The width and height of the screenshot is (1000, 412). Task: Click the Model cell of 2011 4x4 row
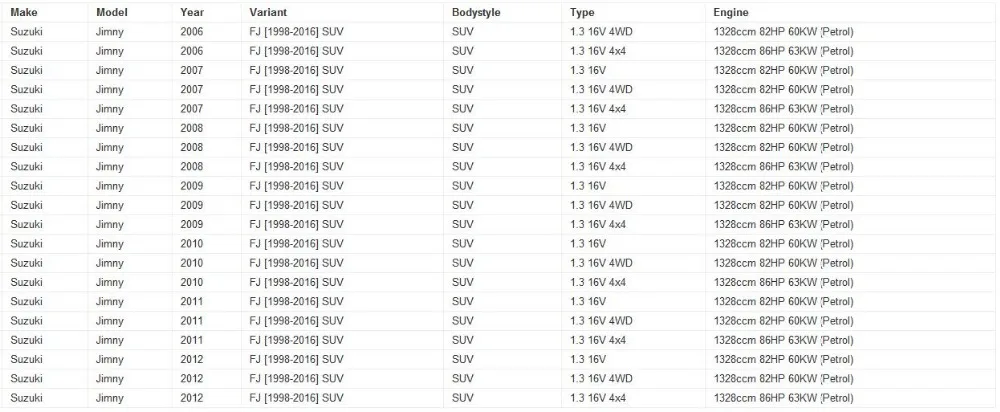pyautogui.click(x=130, y=340)
